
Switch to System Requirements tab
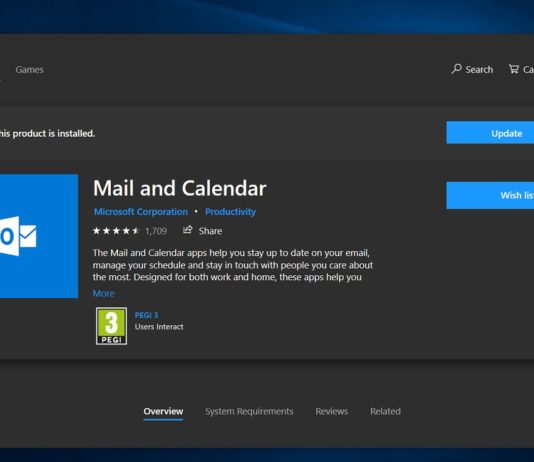[249, 411]
